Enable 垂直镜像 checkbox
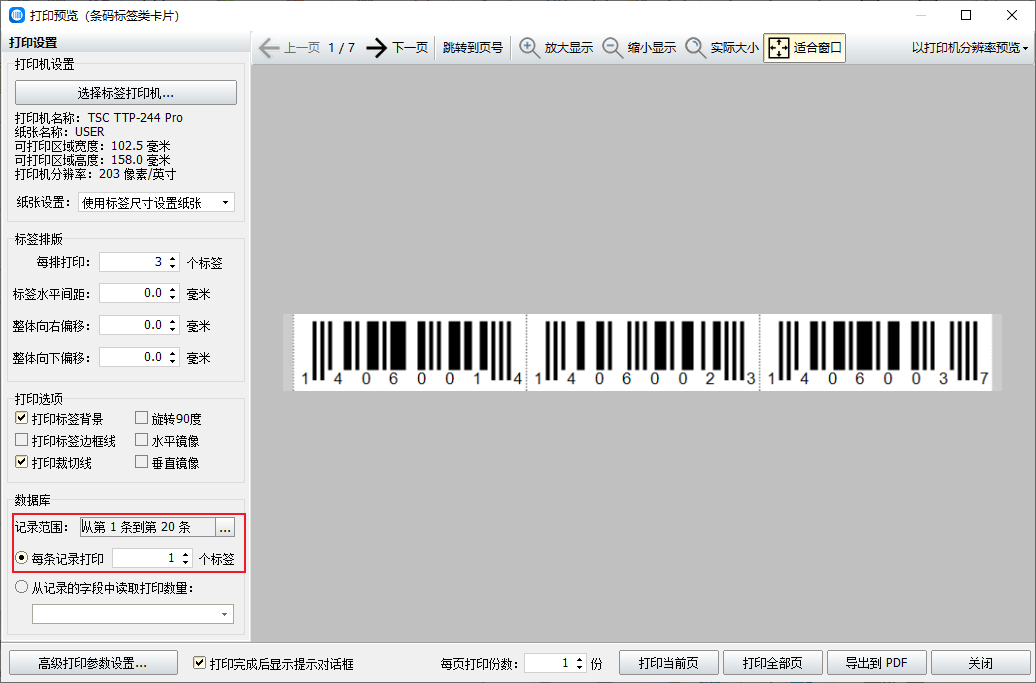This screenshot has width=1036, height=683. click(141, 462)
